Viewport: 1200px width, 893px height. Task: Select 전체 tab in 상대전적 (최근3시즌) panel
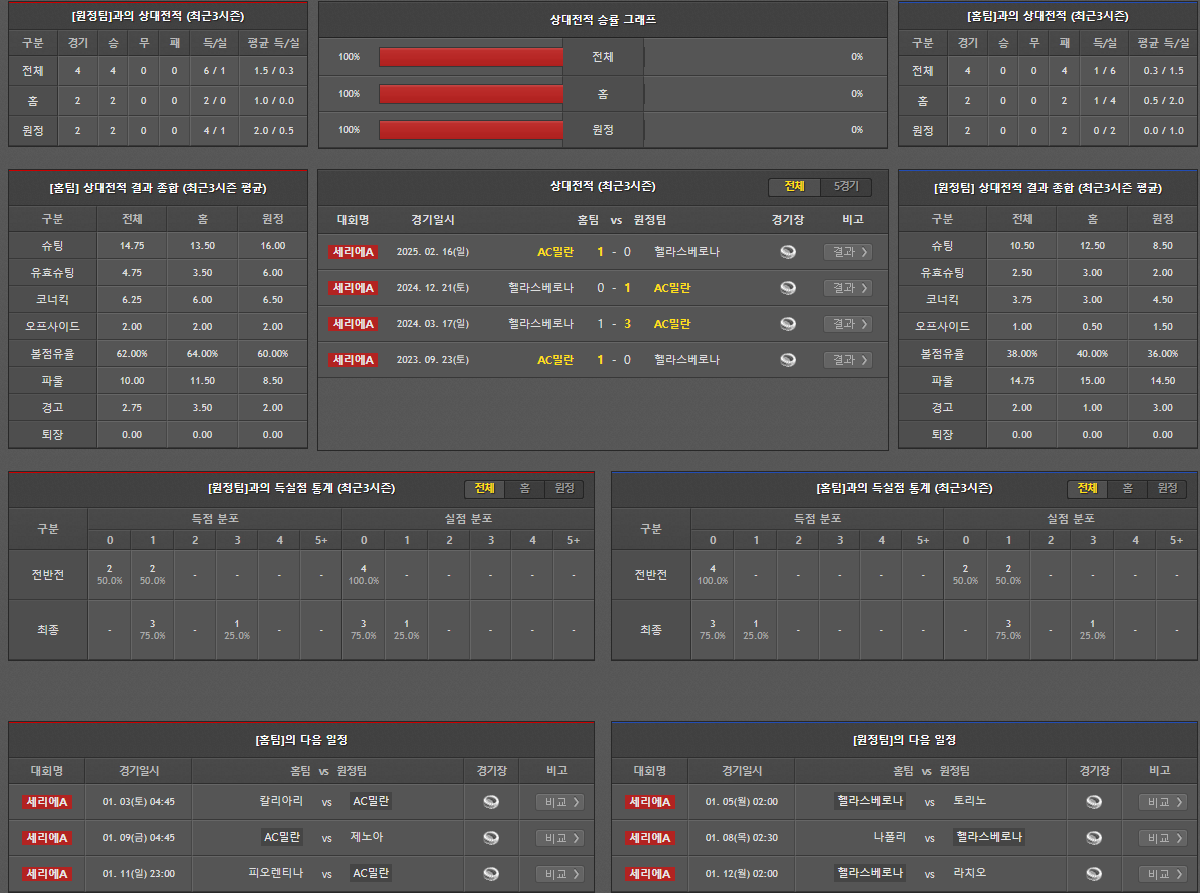tap(795, 187)
